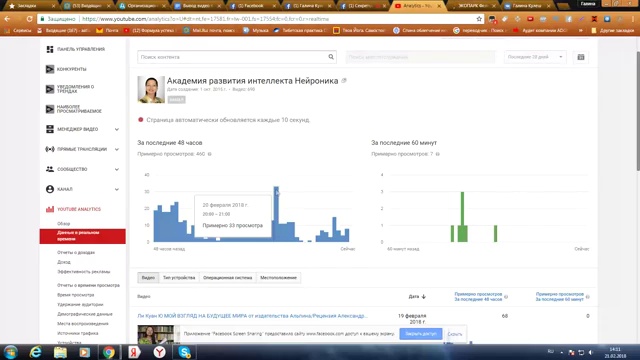640x360 pixels.
Task: Expand the Менеджер видео section
Action: [x=117, y=129]
